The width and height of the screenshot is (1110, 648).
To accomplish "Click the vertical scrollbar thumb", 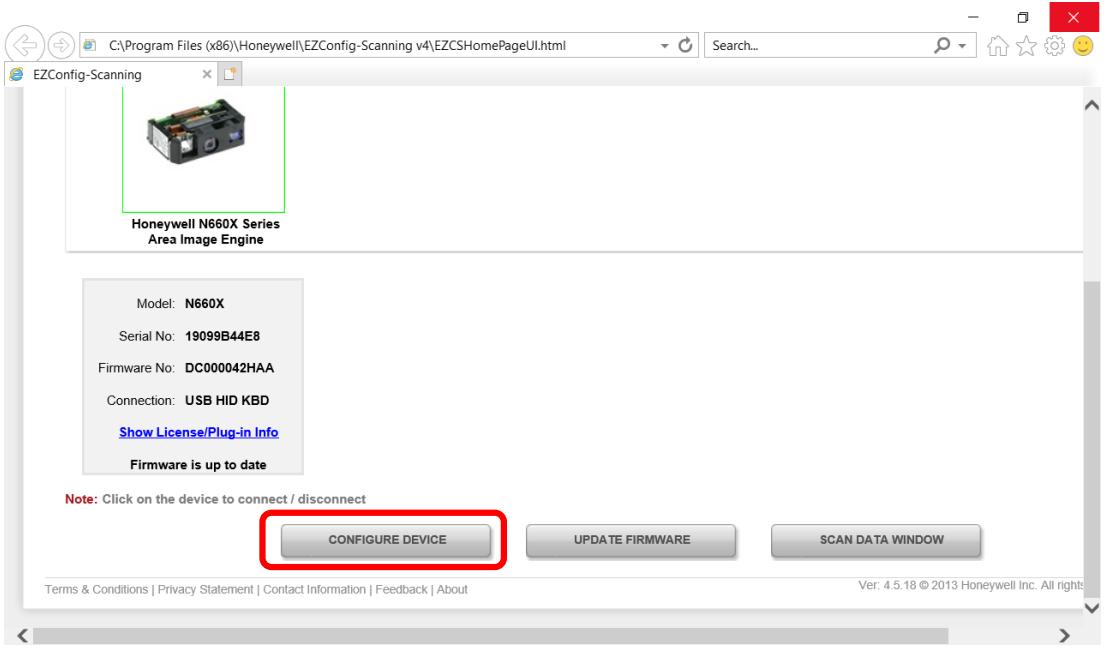I will point(1092,439).
